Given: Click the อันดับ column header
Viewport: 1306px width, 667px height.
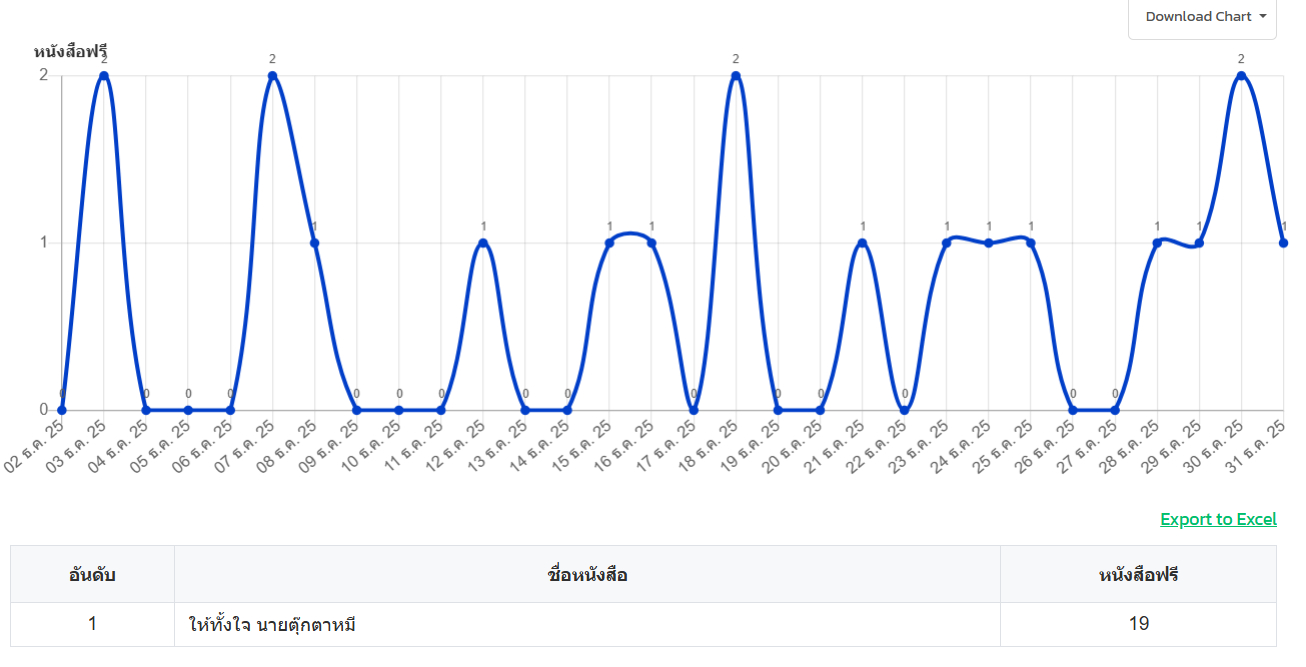Looking at the screenshot, I should click(92, 575).
